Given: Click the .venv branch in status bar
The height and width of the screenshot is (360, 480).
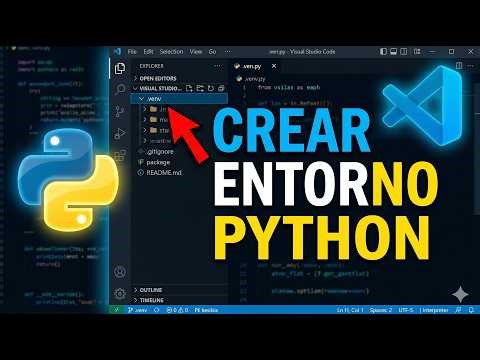Looking at the screenshot, I should (x=137, y=310).
